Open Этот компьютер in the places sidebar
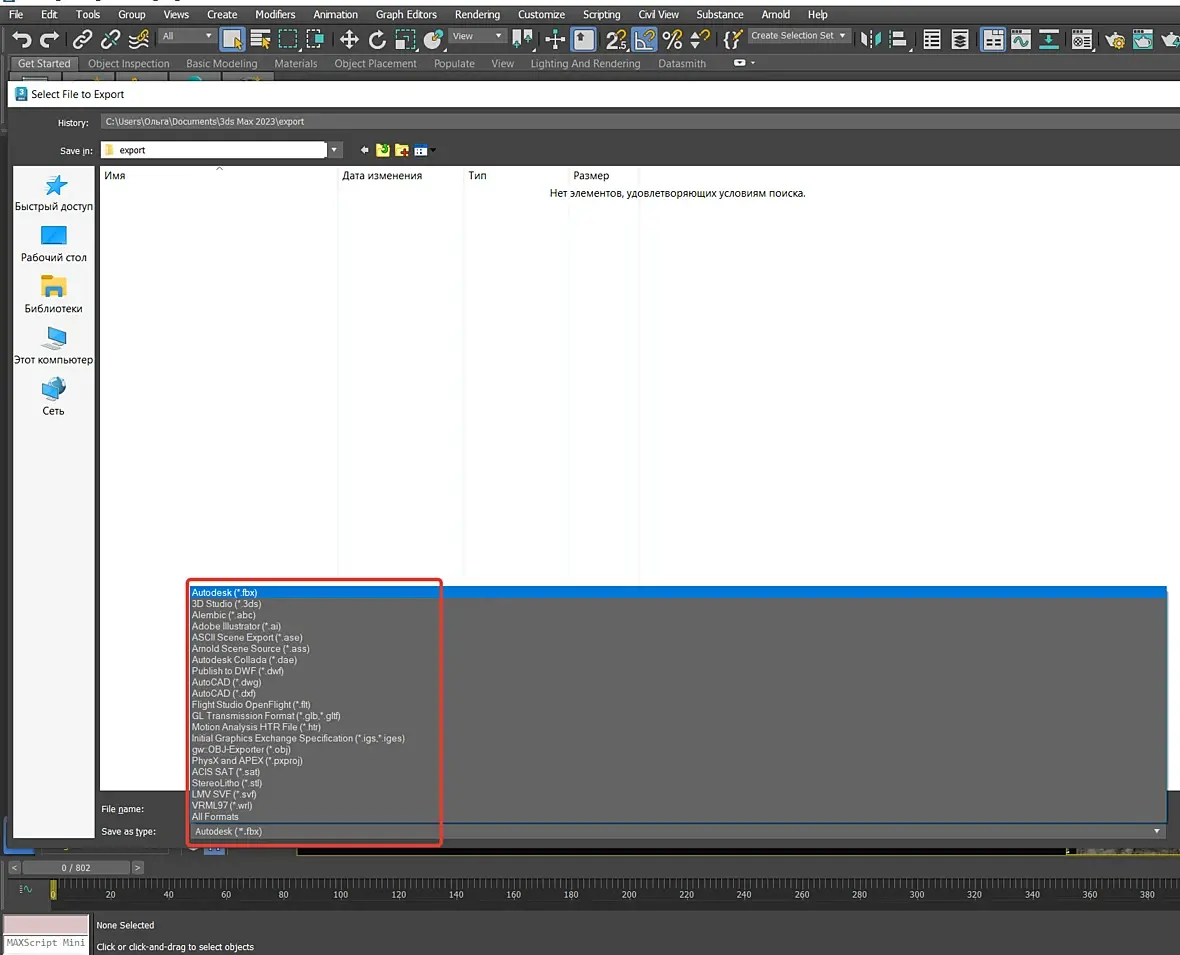 [x=54, y=346]
